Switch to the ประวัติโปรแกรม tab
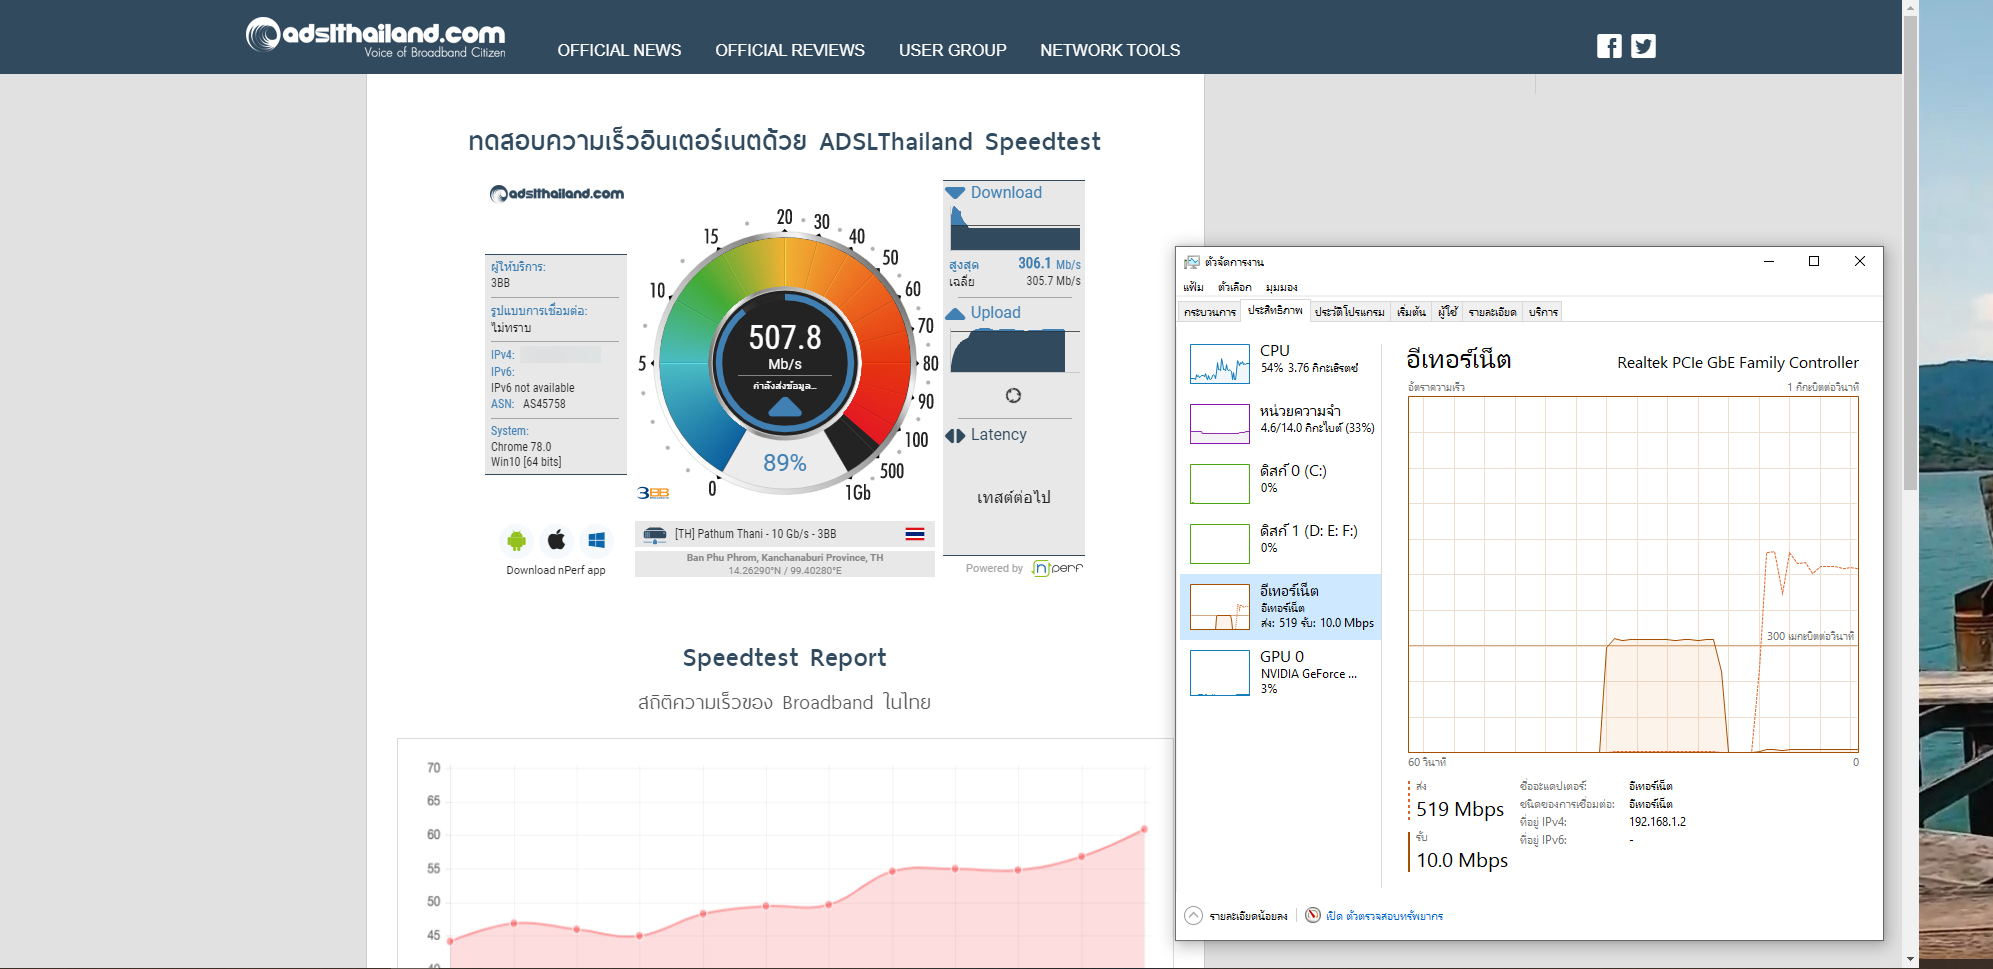The height and width of the screenshot is (969, 1993). tap(1349, 312)
